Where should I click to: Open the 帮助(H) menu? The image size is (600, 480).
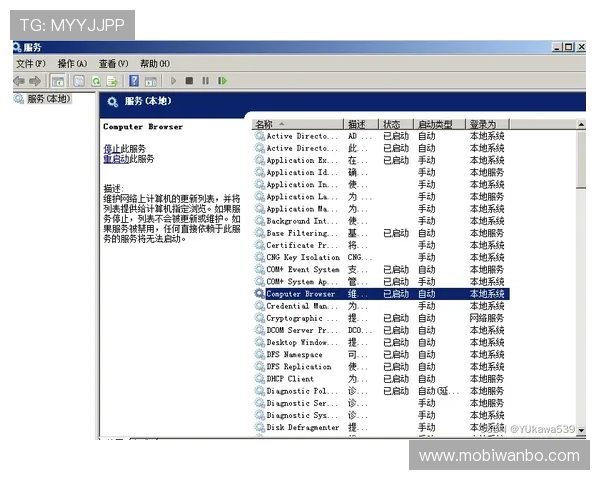click(x=155, y=64)
